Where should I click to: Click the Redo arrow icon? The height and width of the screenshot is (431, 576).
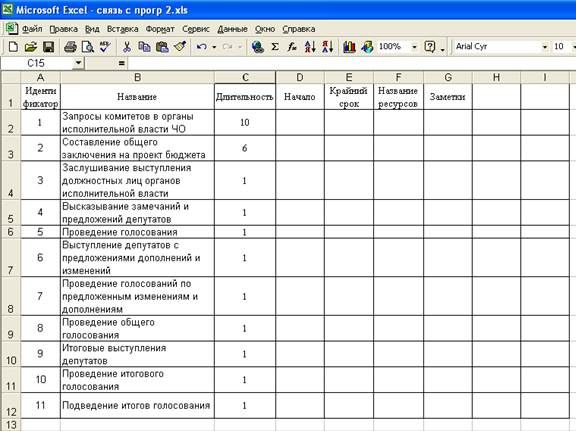(x=228, y=47)
